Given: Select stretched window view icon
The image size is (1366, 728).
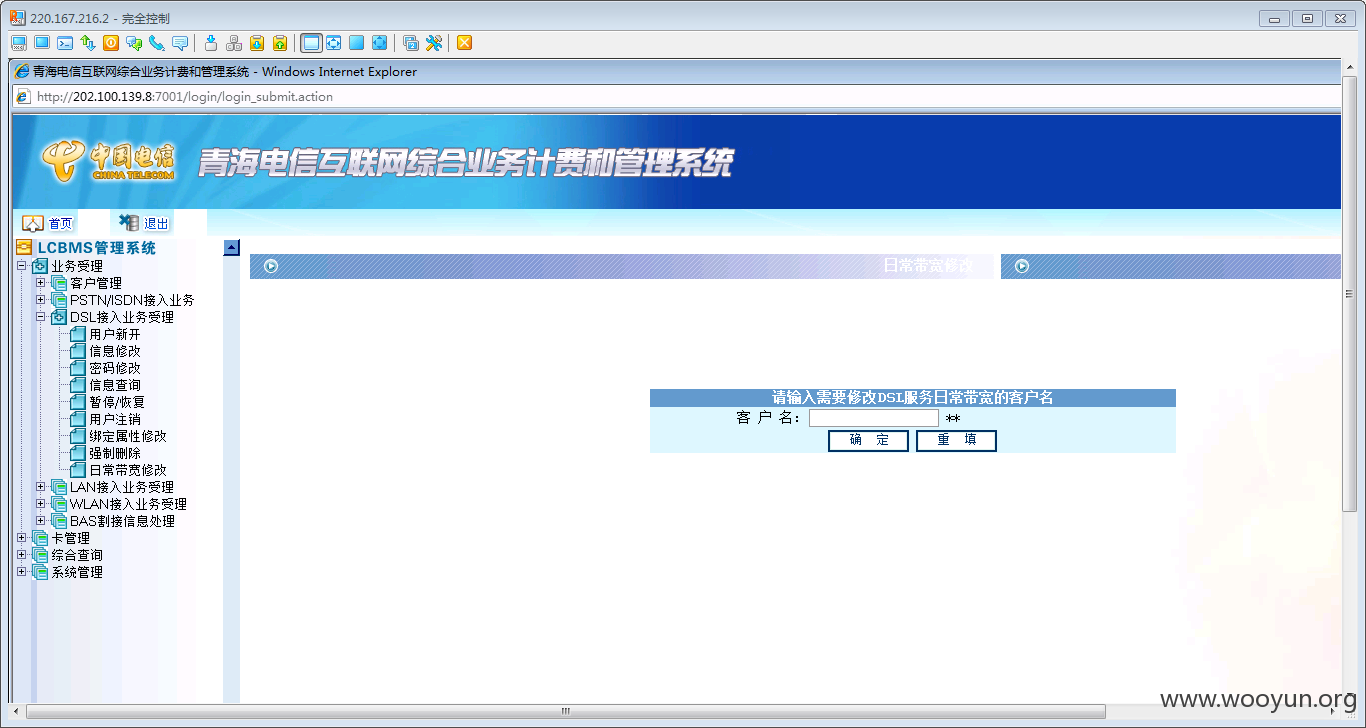Looking at the screenshot, I should [x=333, y=43].
